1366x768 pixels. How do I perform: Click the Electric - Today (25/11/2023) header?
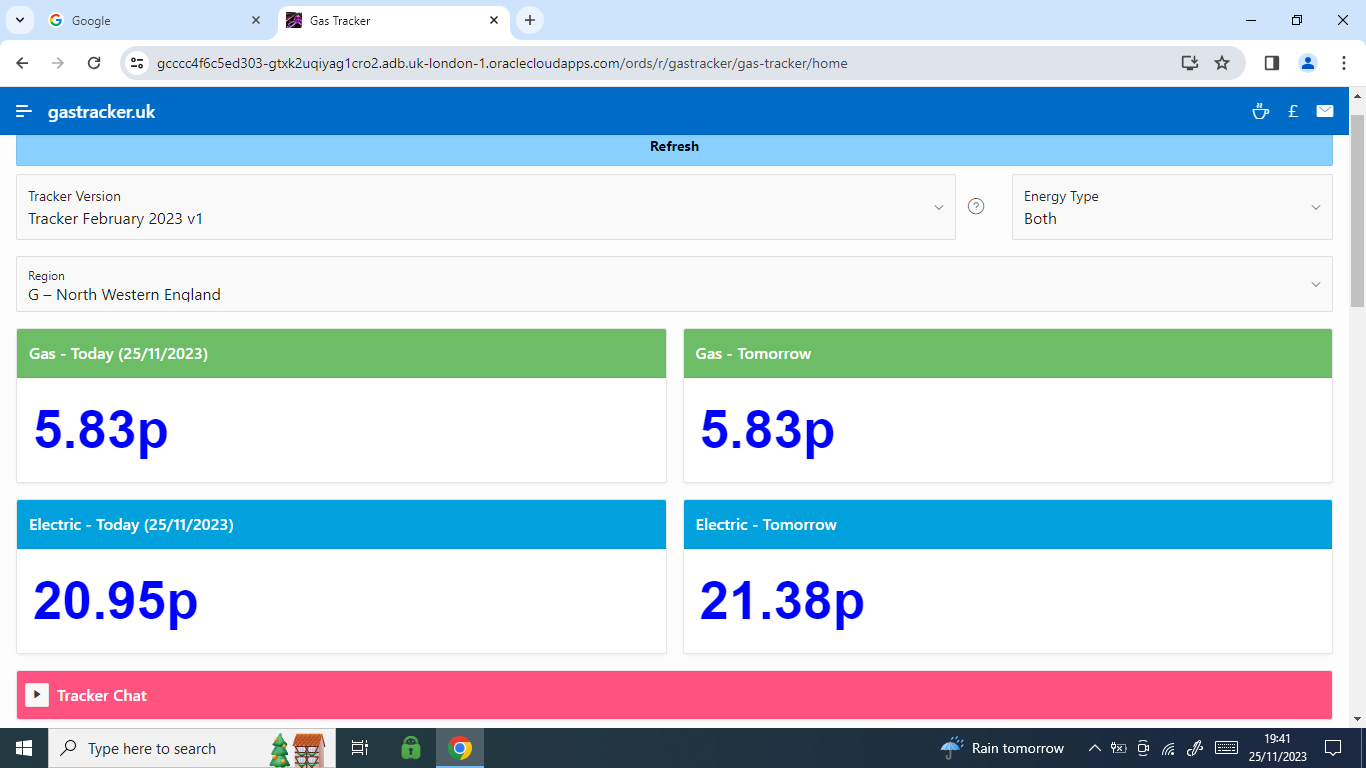[341, 525]
